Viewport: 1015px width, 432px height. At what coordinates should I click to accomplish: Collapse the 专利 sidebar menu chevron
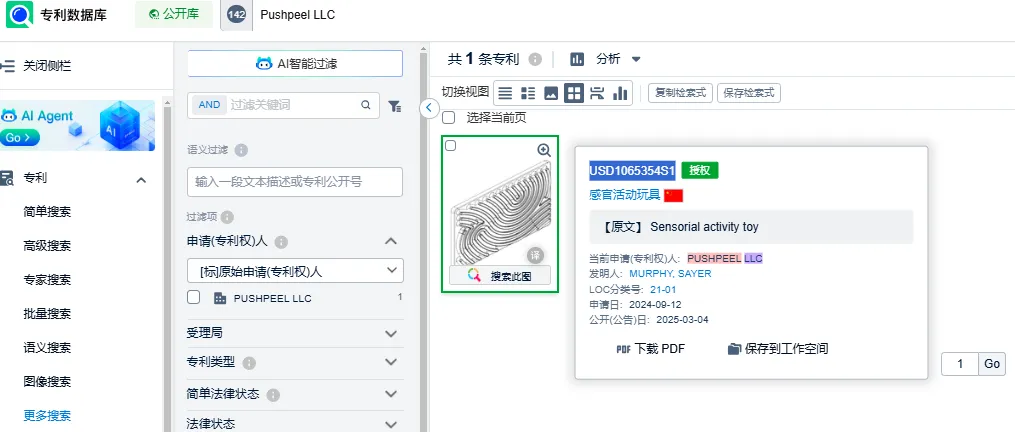141,179
